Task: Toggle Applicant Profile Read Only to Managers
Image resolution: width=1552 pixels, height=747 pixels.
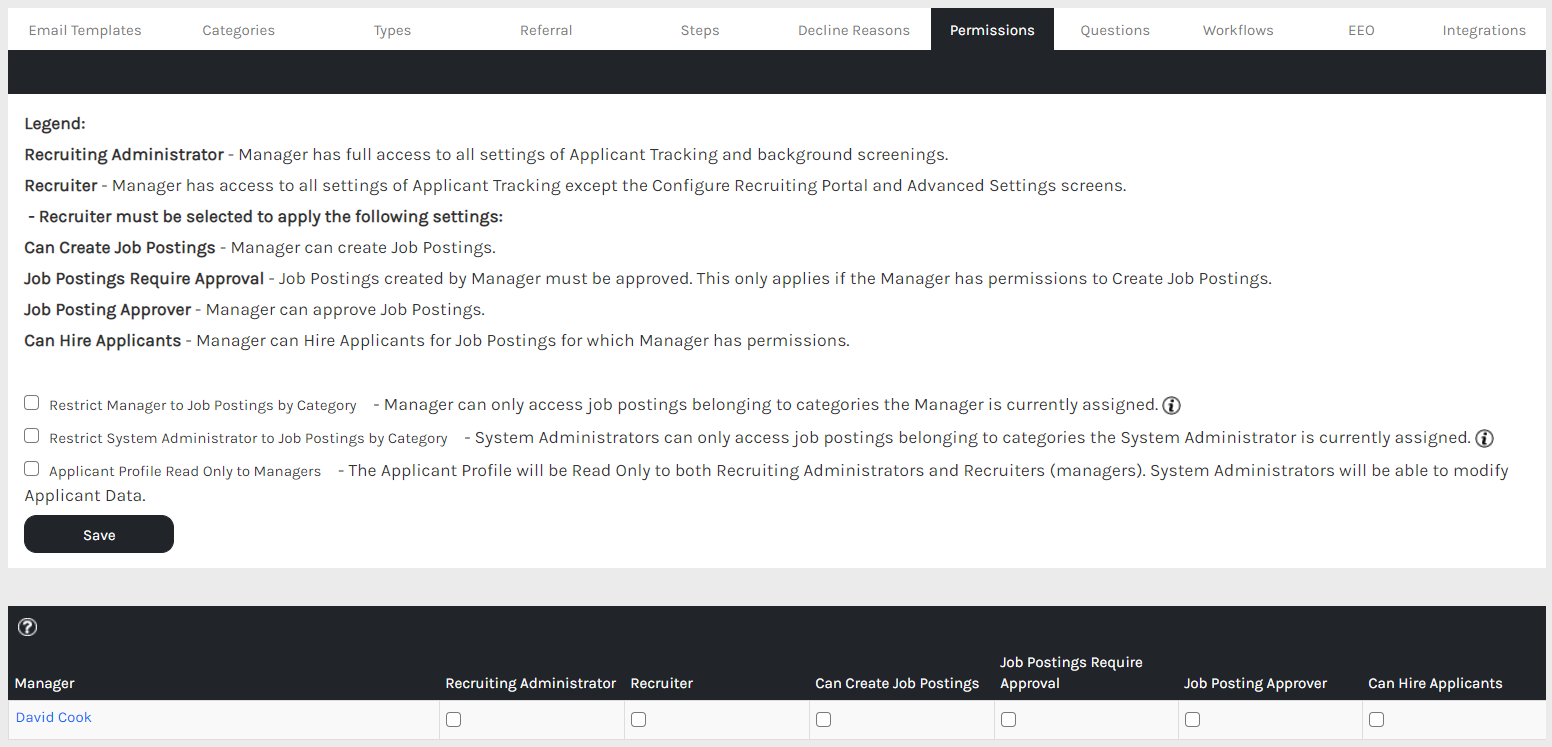Action: (32, 469)
